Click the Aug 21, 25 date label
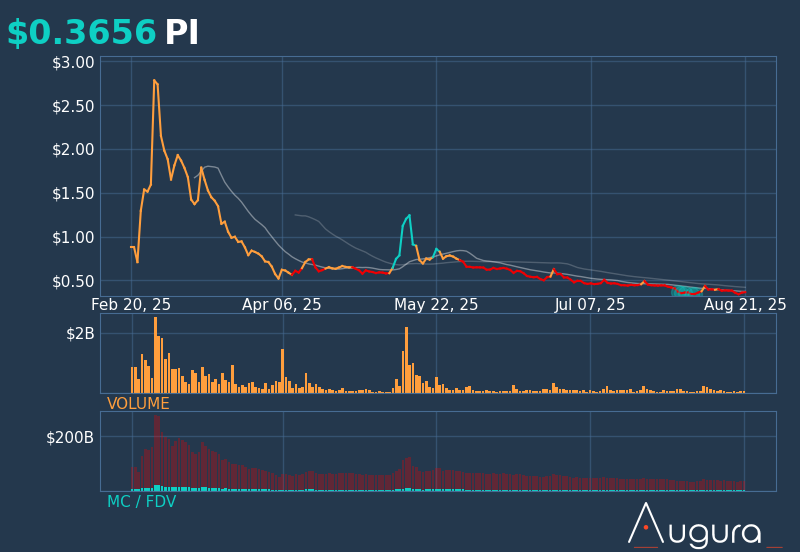Viewport: 800px width, 552px height. (745, 305)
